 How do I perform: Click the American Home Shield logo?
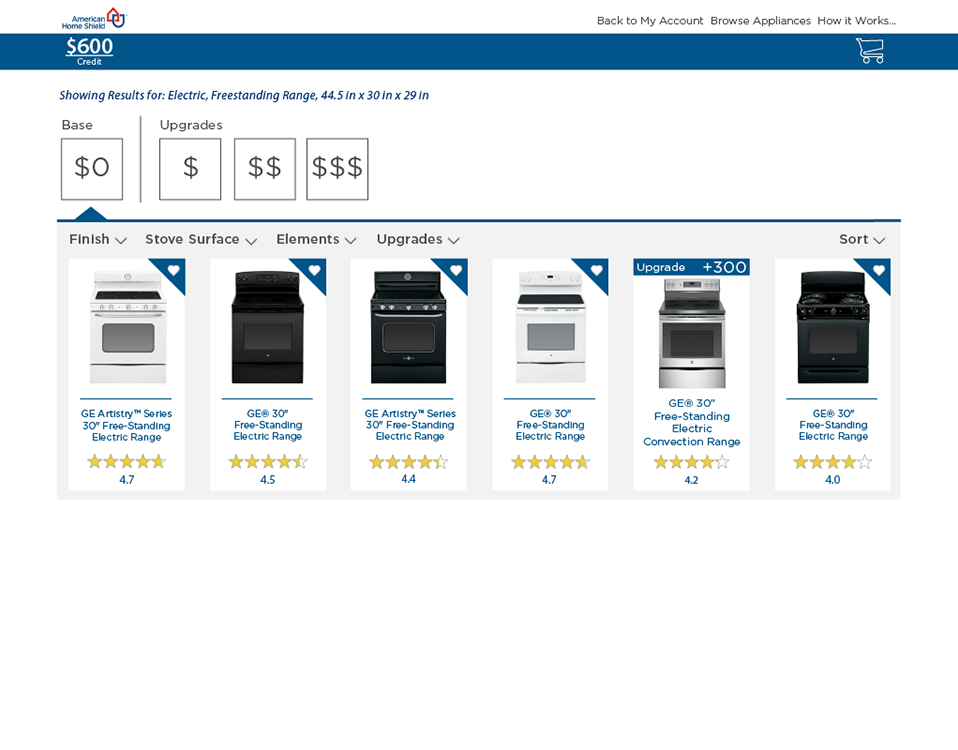coord(93,19)
